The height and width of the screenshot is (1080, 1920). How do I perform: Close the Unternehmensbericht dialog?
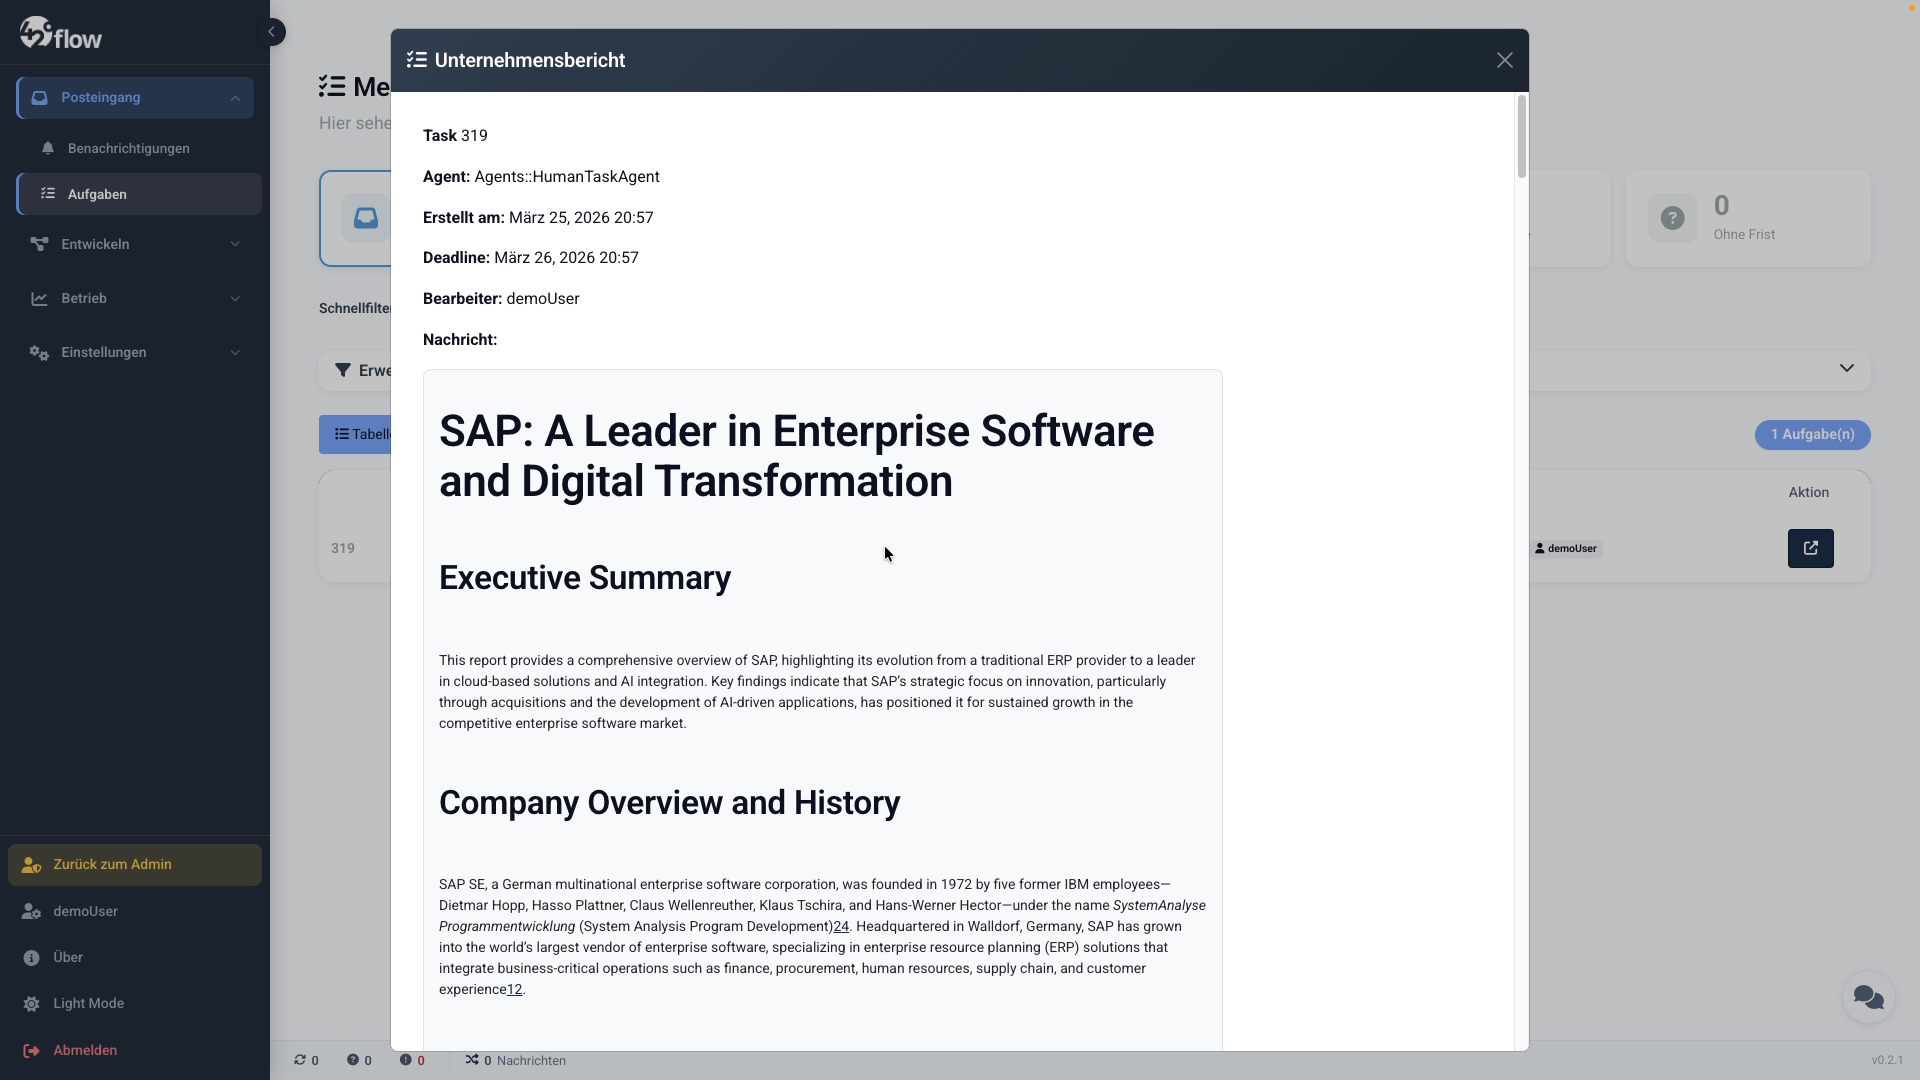[x=1504, y=60]
